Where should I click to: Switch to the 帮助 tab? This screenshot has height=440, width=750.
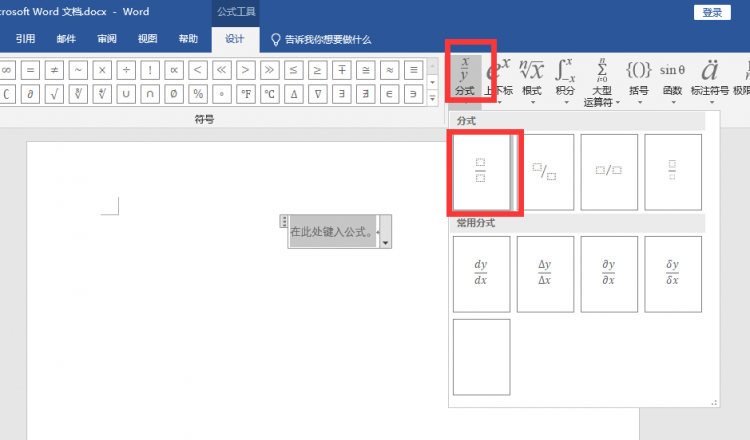pyautogui.click(x=188, y=39)
